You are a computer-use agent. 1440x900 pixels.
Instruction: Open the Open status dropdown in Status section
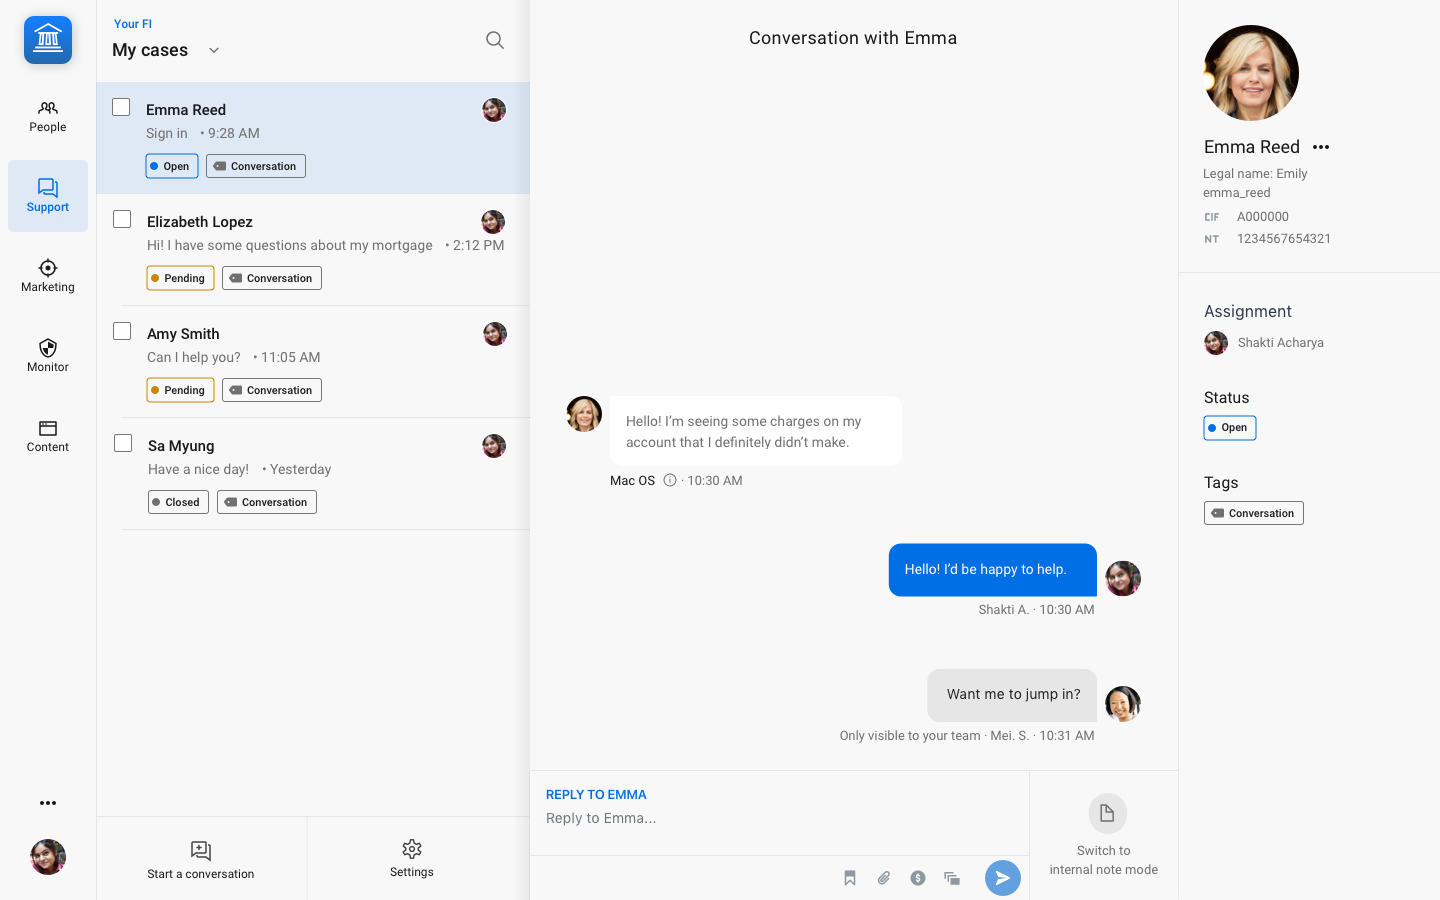[x=1229, y=428]
